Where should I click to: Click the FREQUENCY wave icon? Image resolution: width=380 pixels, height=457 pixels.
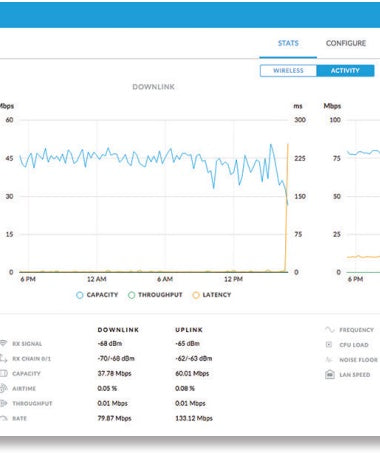tap(329, 330)
